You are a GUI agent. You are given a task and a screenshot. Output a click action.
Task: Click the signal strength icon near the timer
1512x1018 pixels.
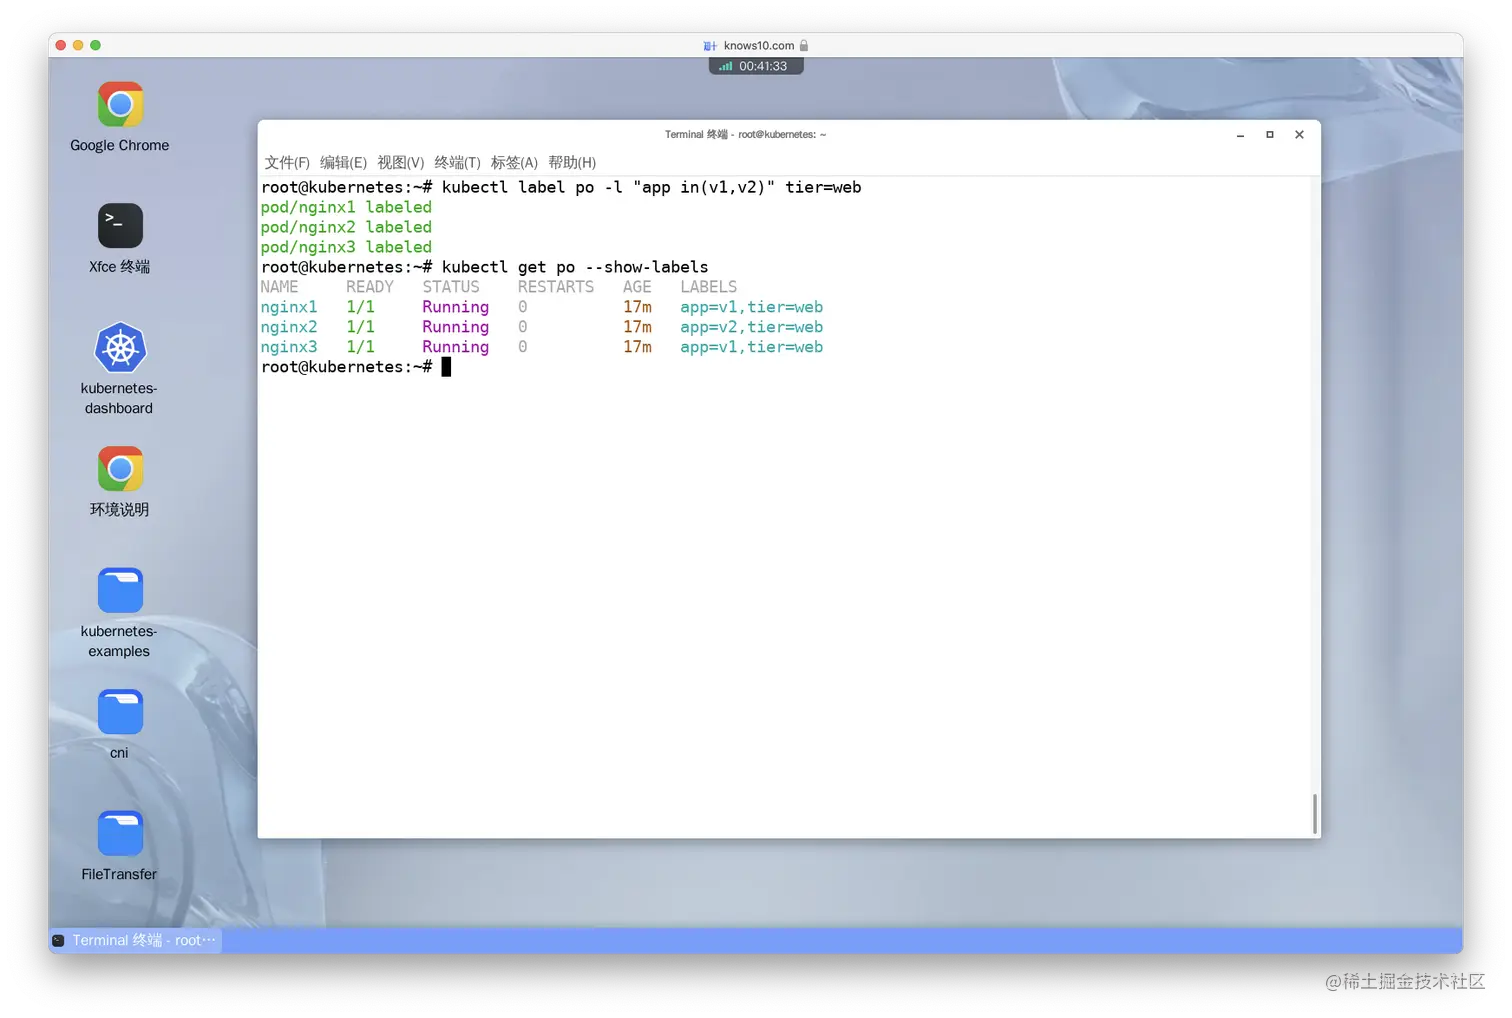pos(724,65)
